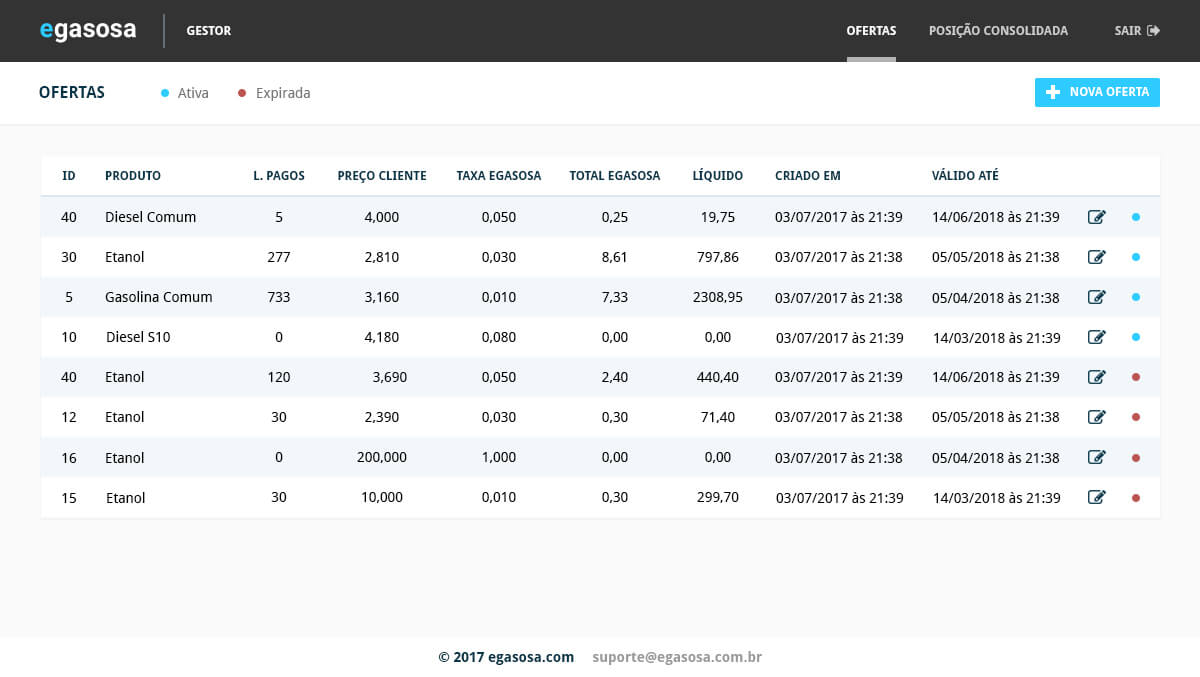Screen dimensions: 1200x677
Task: Click the 0,080 taxa egasosa value
Action: (x=499, y=337)
